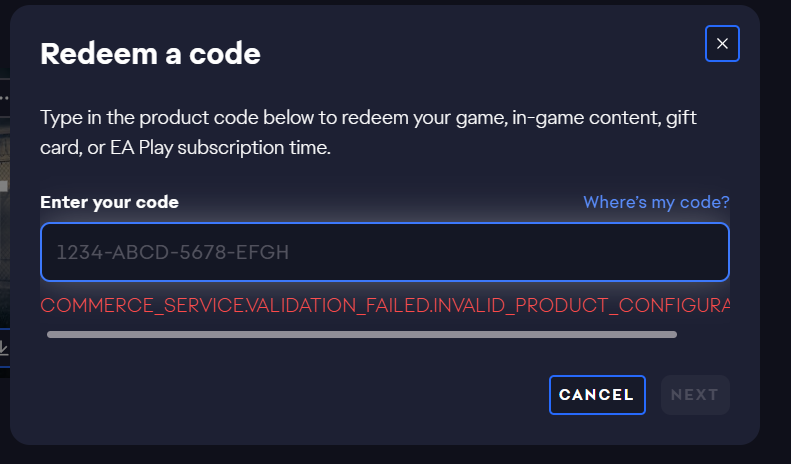Viewport: 791px width, 464px height.
Task: Click the horizontal scrollbar under the error
Action: pos(361,334)
